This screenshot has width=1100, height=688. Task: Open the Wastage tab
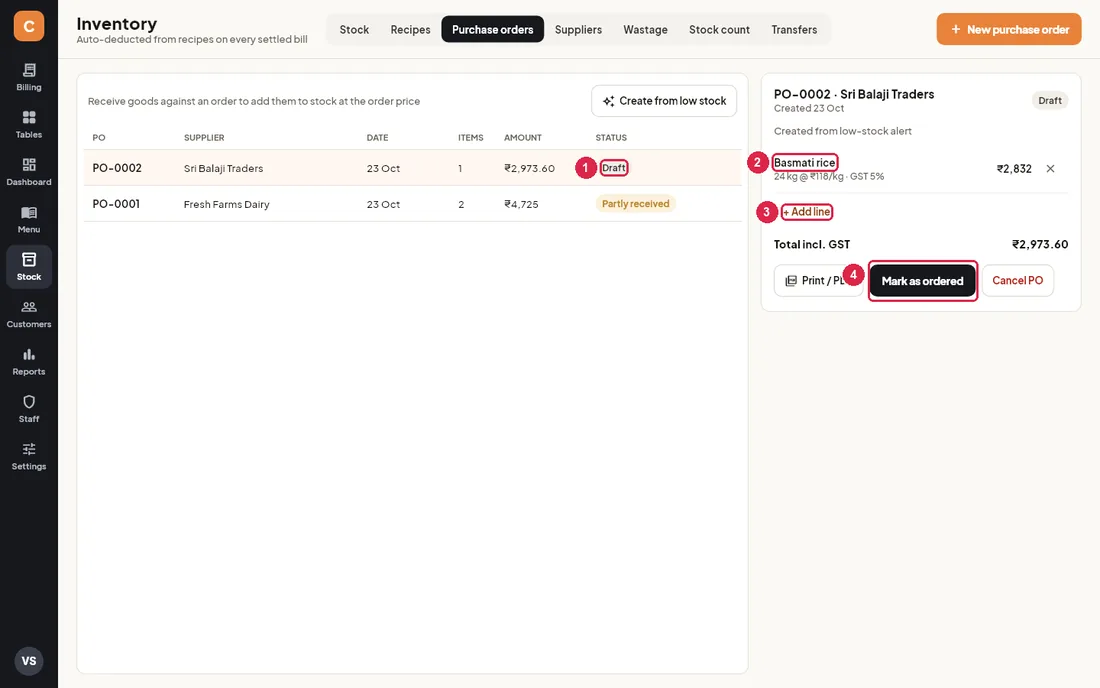coord(645,29)
